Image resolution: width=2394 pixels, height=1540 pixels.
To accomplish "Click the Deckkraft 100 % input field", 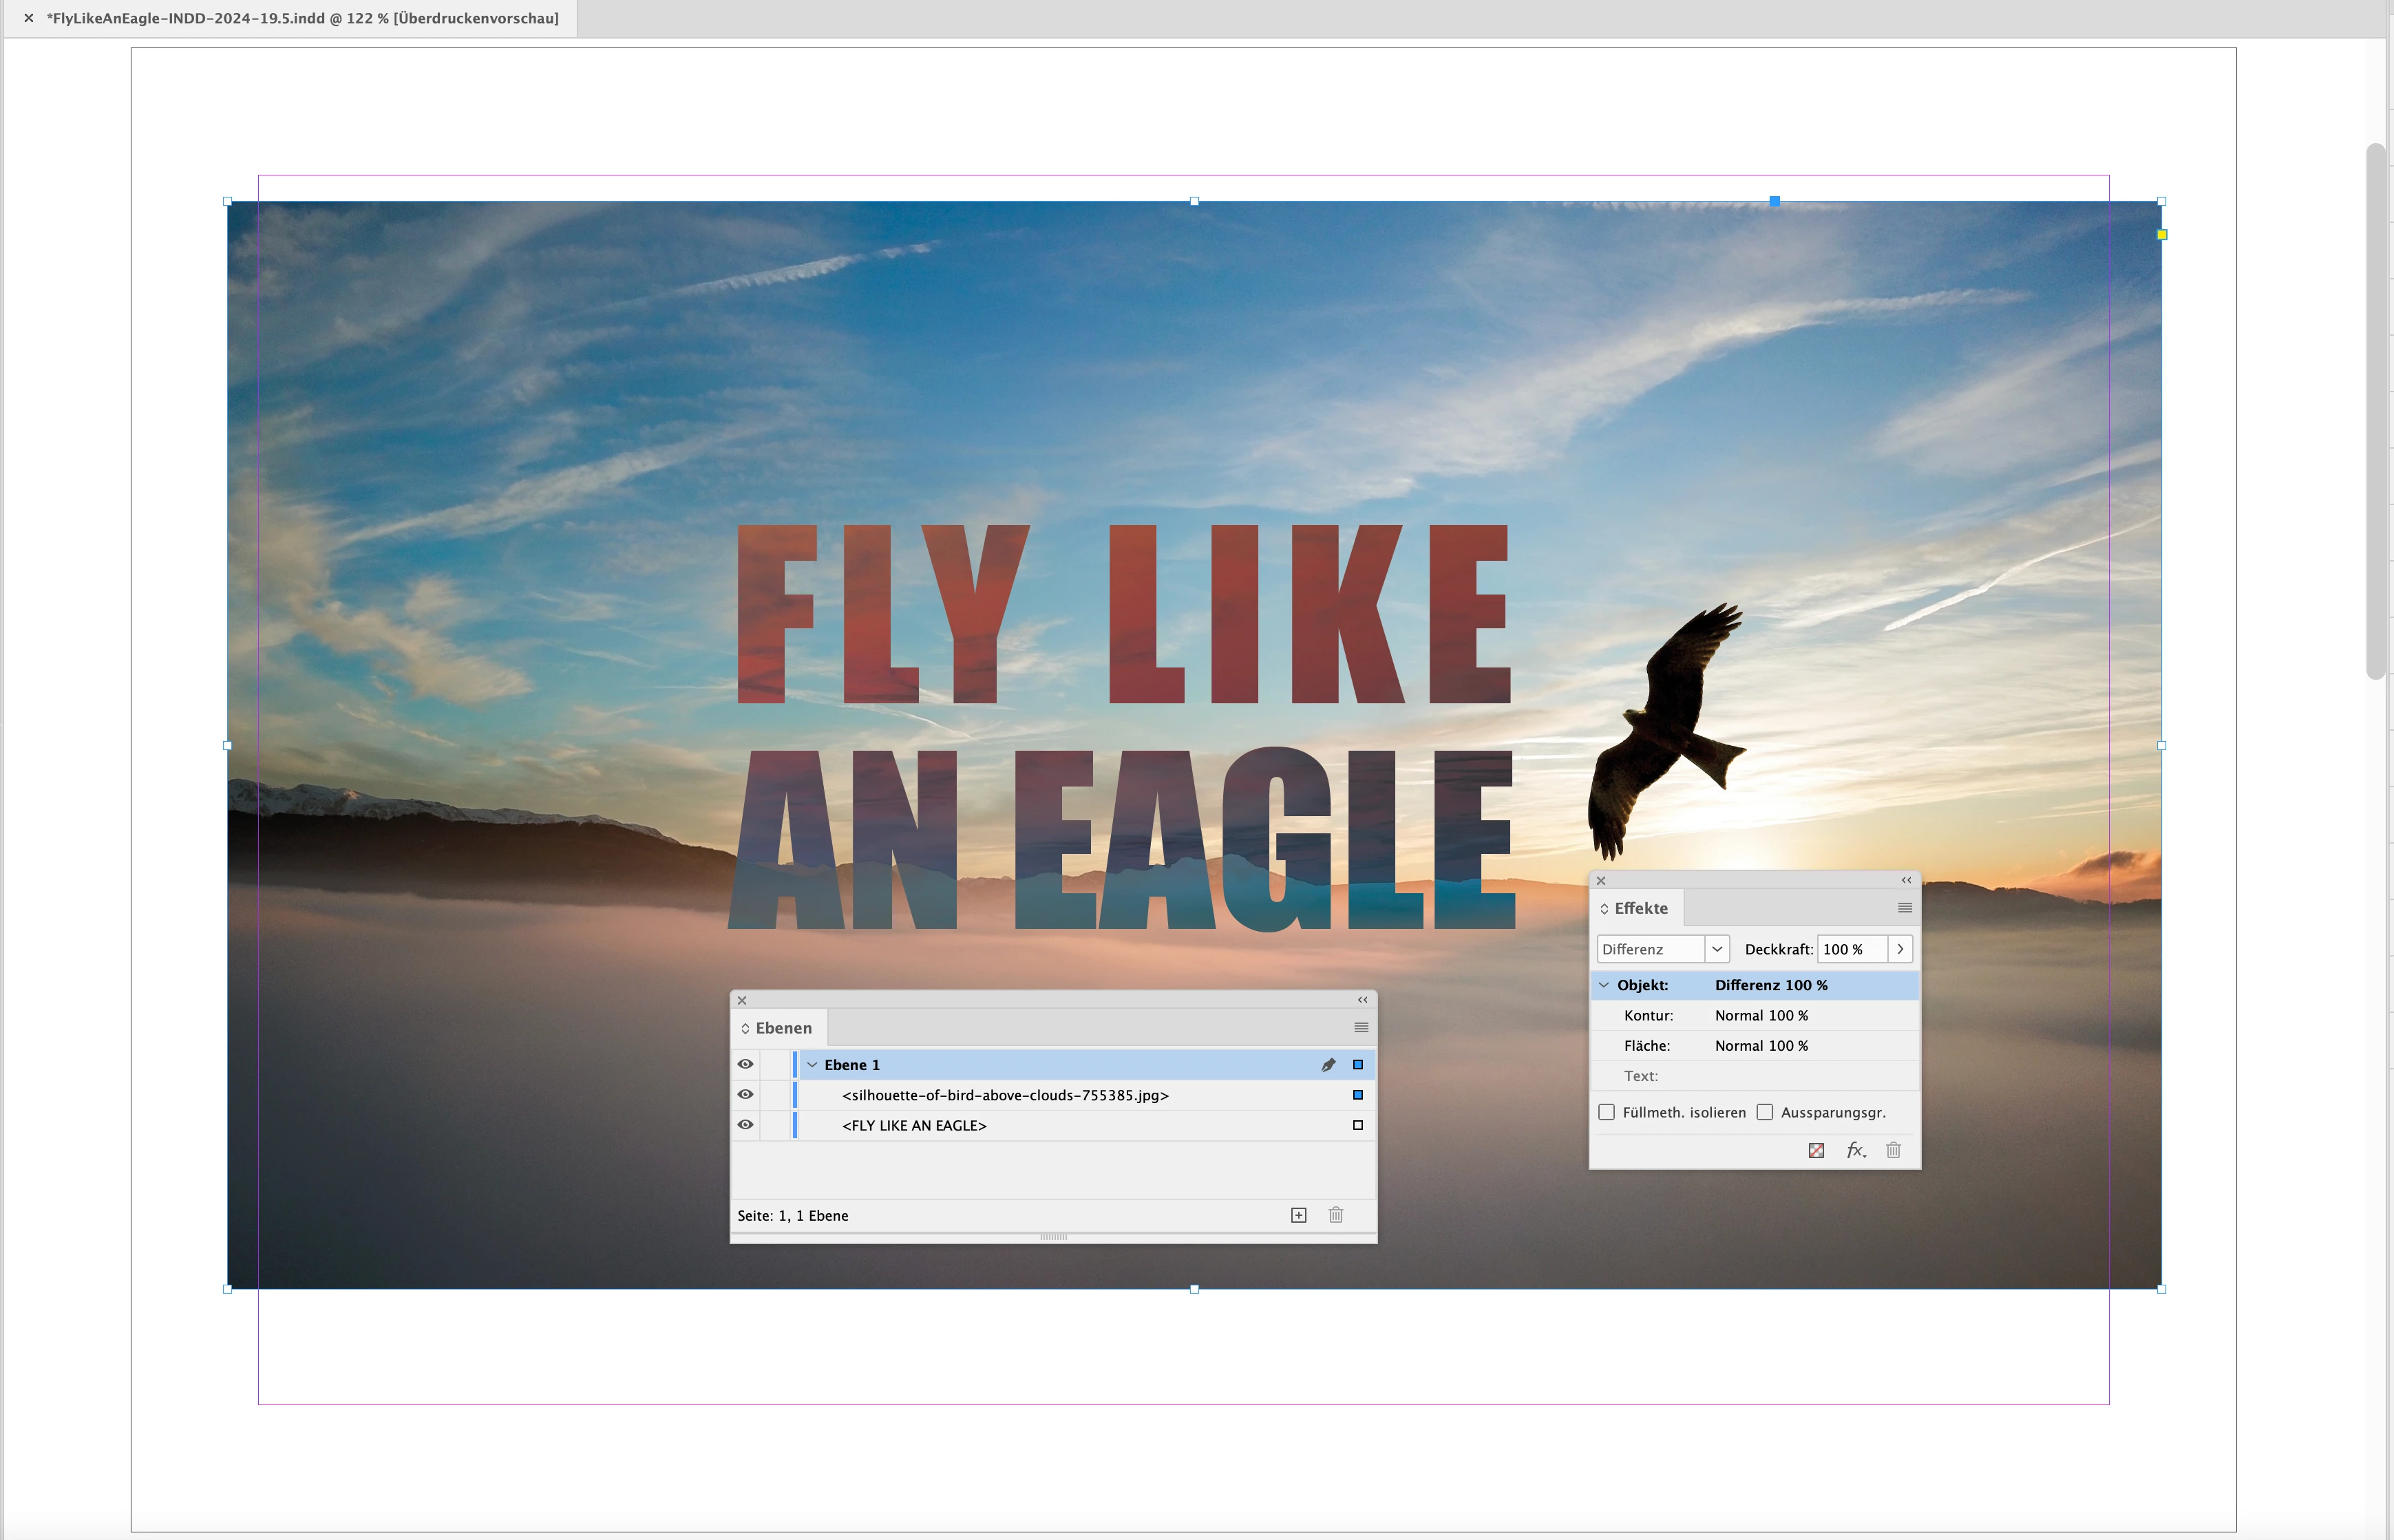I will pyautogui.click(x=1850, y=949).
